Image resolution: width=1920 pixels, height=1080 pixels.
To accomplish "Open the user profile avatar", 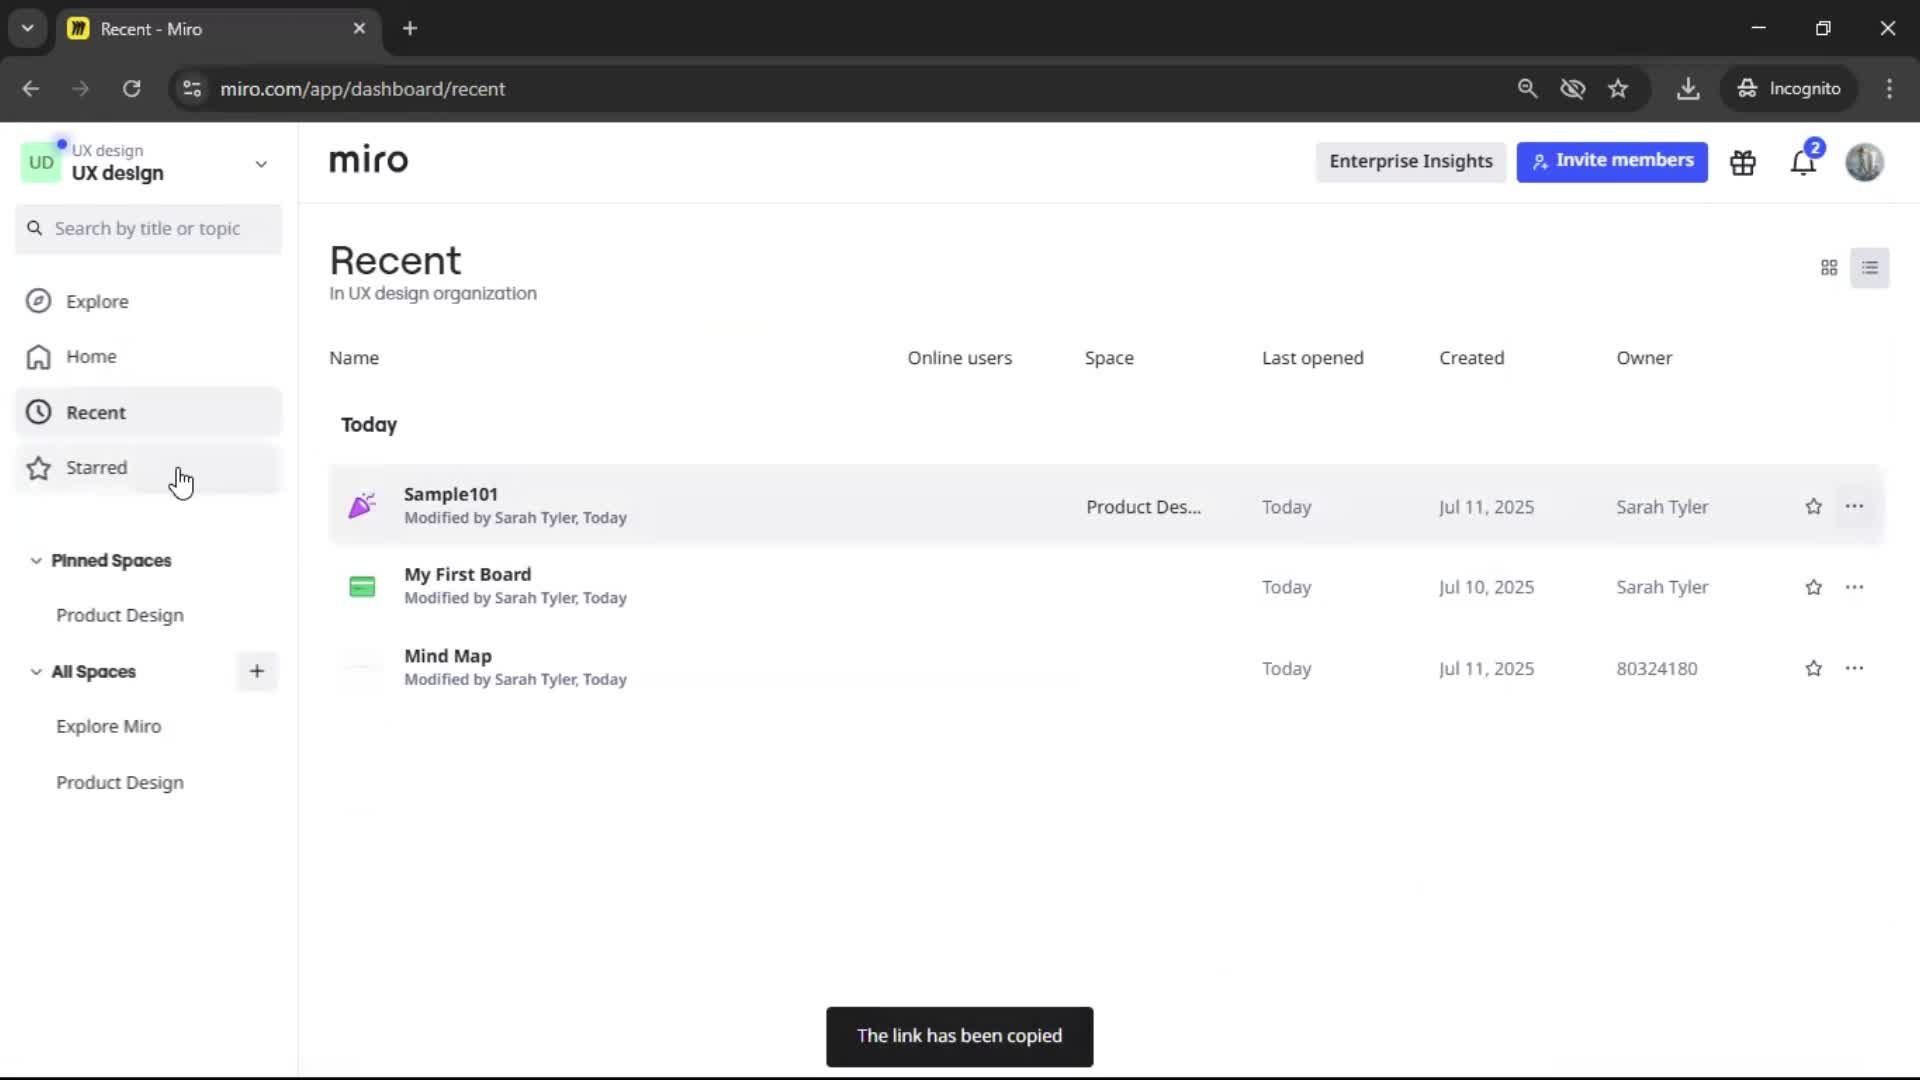I will [1864, 162].
